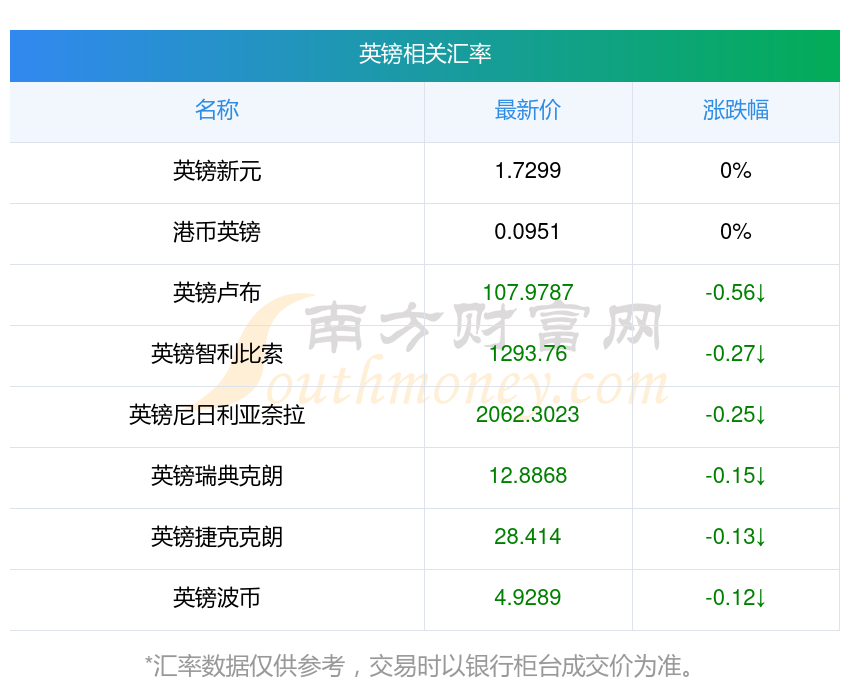This screenshot has width=850, height=698.
Task: Select the 最新价 column header
Action: pos(527,110)
